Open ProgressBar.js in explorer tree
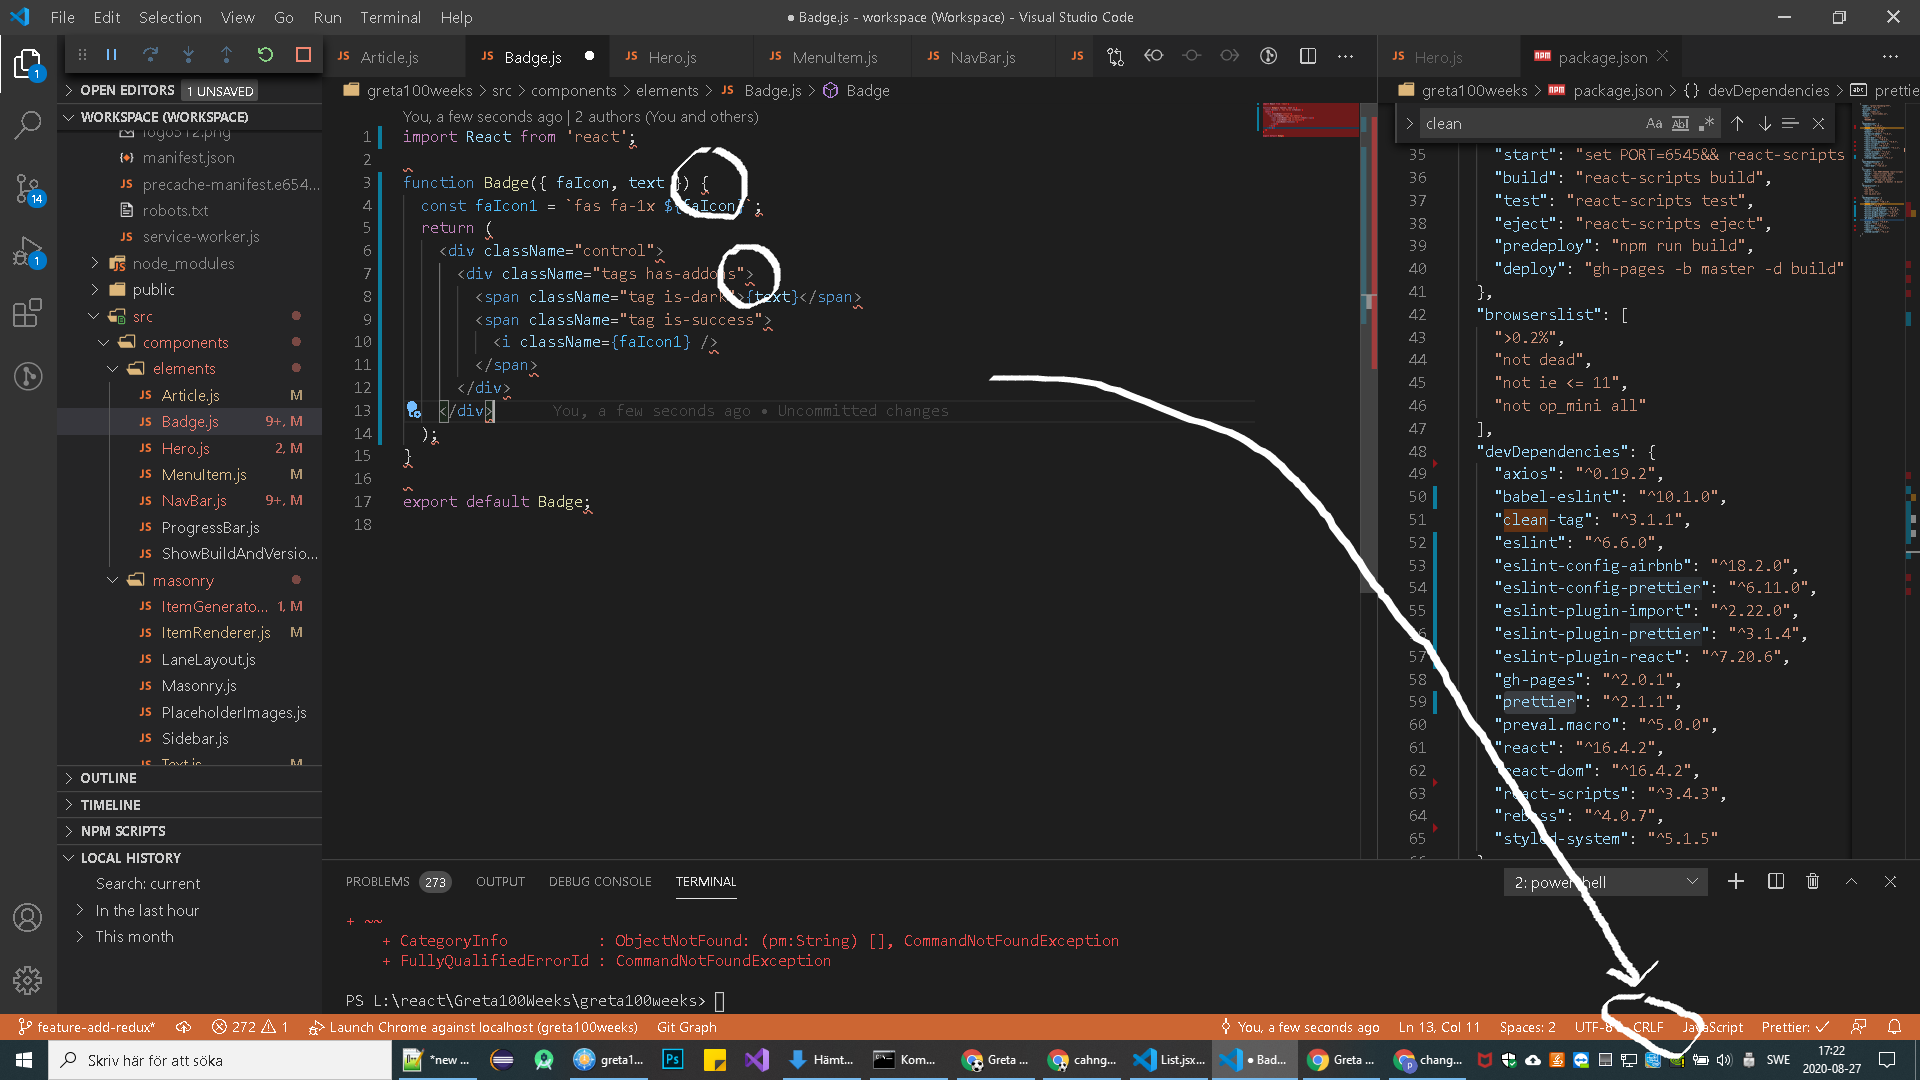 coord(210,527)
